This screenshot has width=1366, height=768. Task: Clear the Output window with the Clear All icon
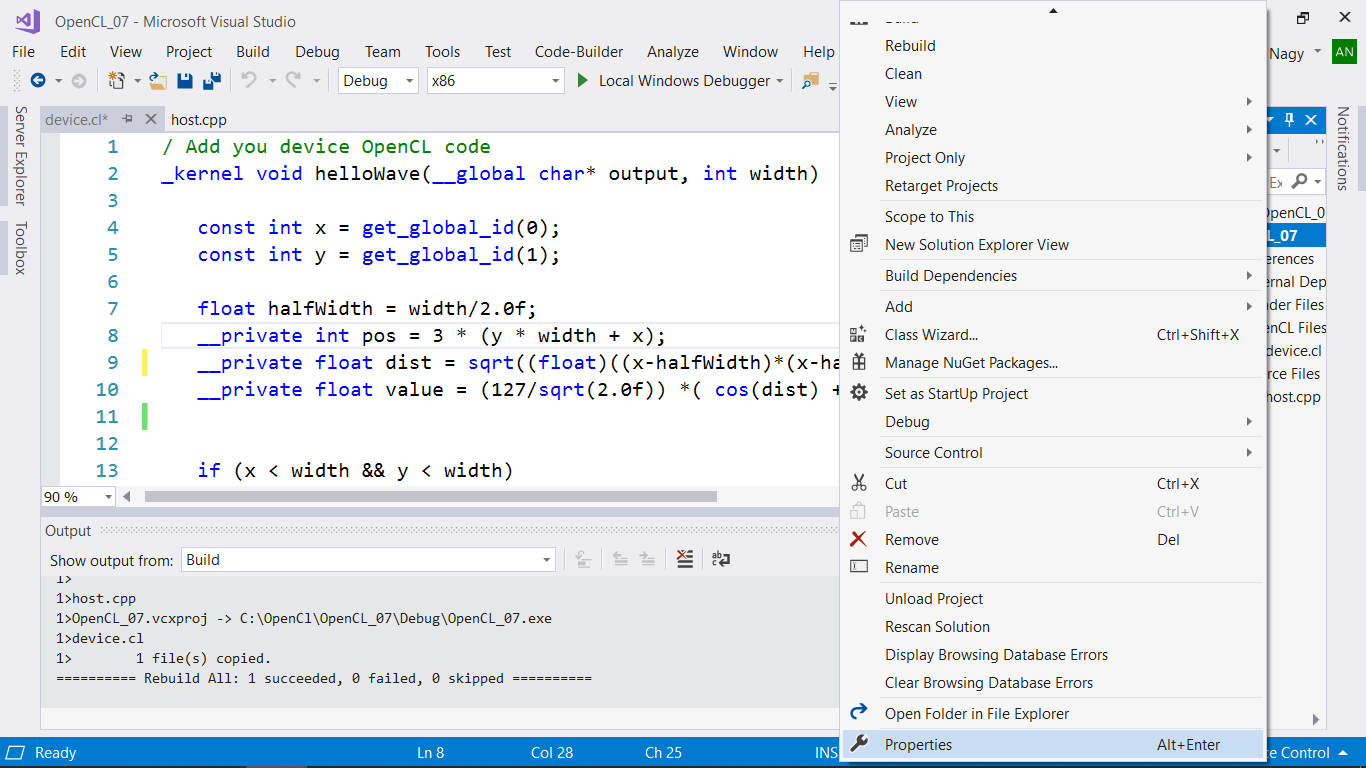coord(685,559)
